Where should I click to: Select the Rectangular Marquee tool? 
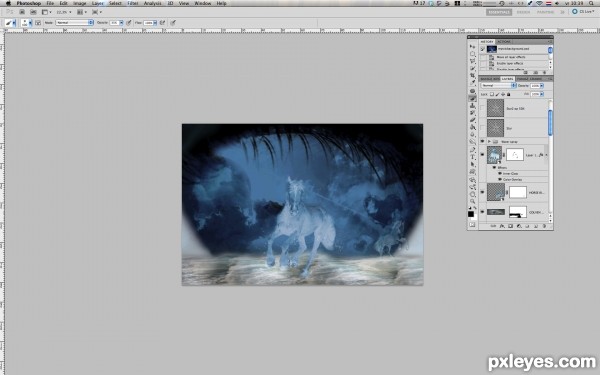473,54
